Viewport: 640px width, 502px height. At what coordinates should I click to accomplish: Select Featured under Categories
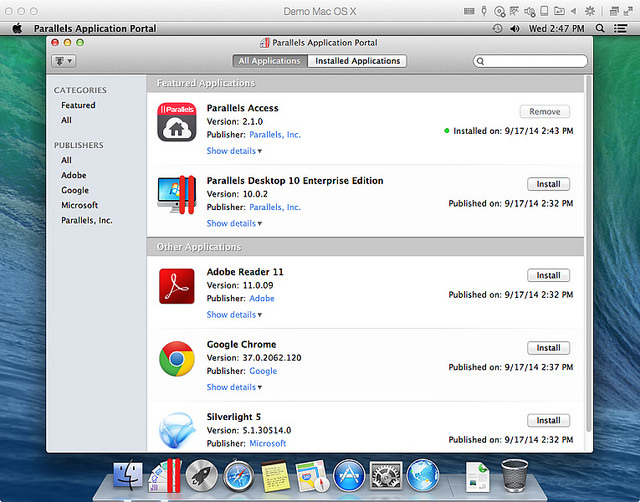tap(78, 105)
